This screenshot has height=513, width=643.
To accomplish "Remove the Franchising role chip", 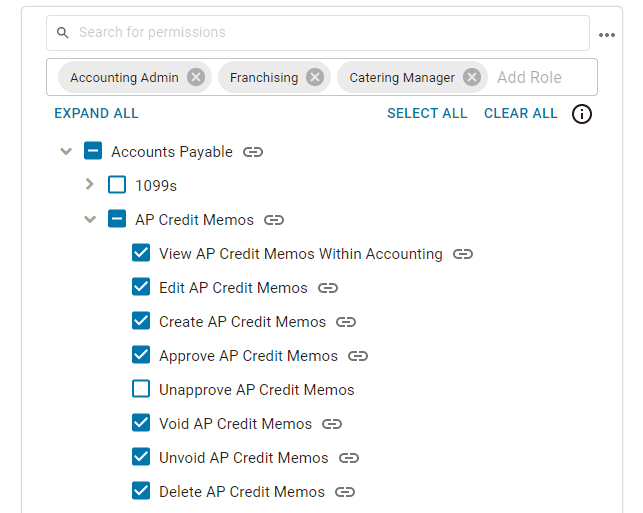I will (315, 77).
